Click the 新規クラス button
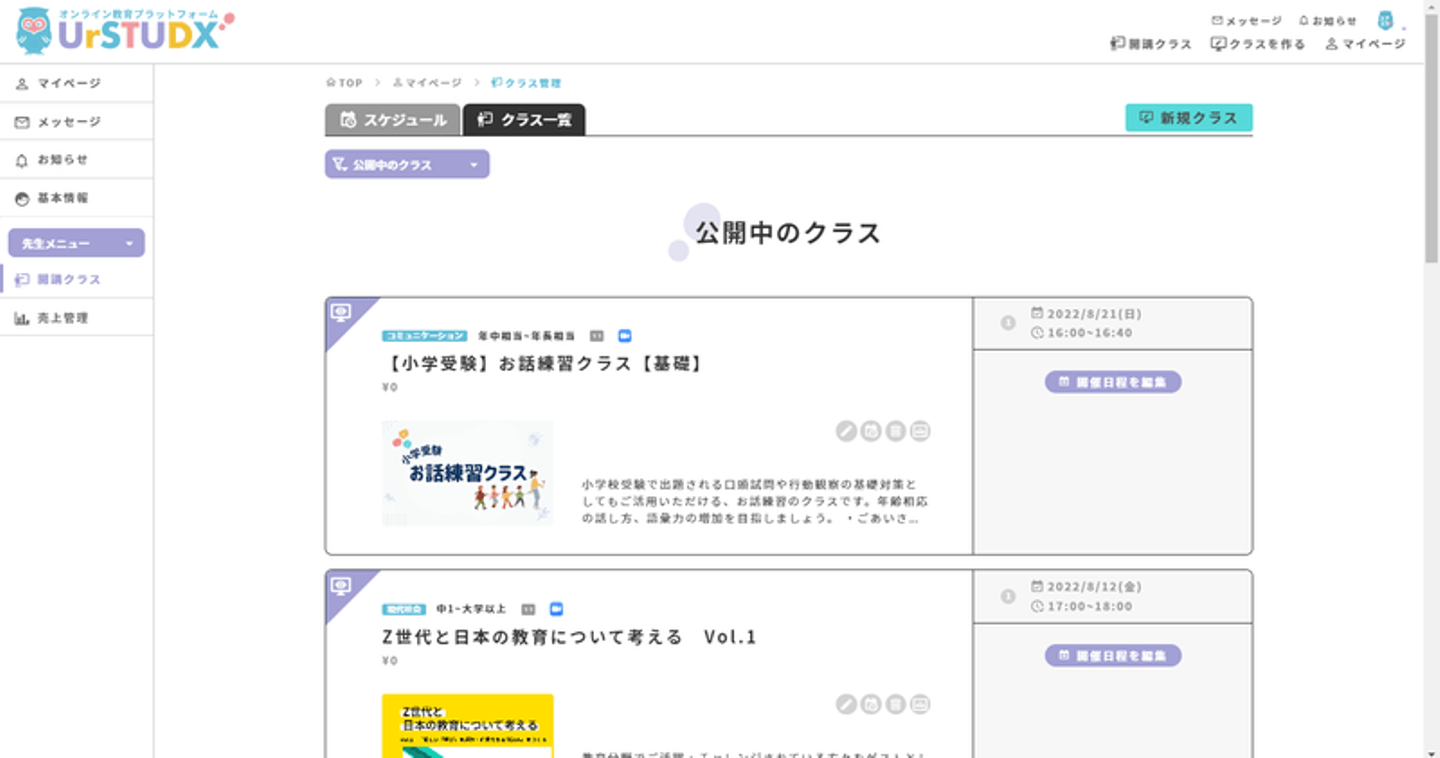 (x=1189, y=118)
